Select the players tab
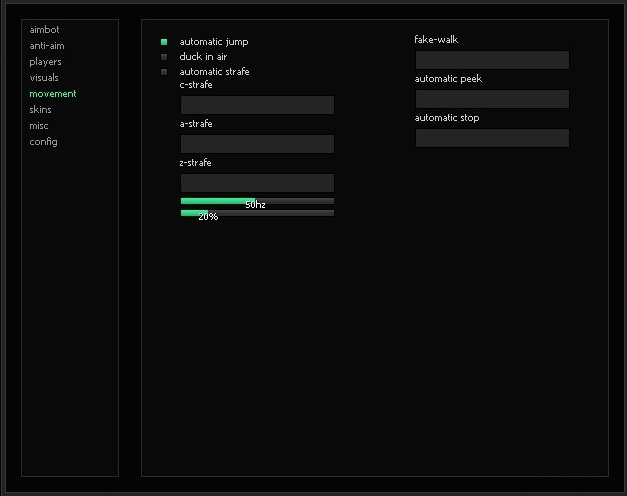Screen dimensions: 627x496 coord(45,62)
